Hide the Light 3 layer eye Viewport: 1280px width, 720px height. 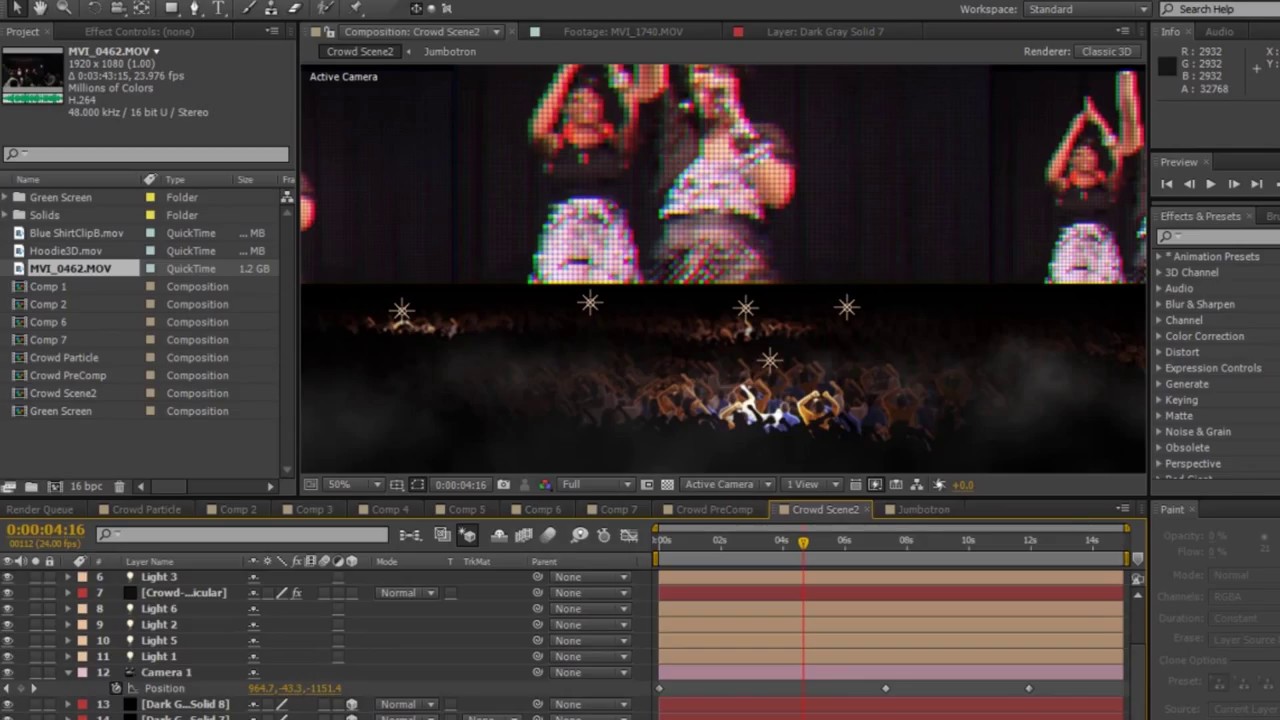(8, 577)
